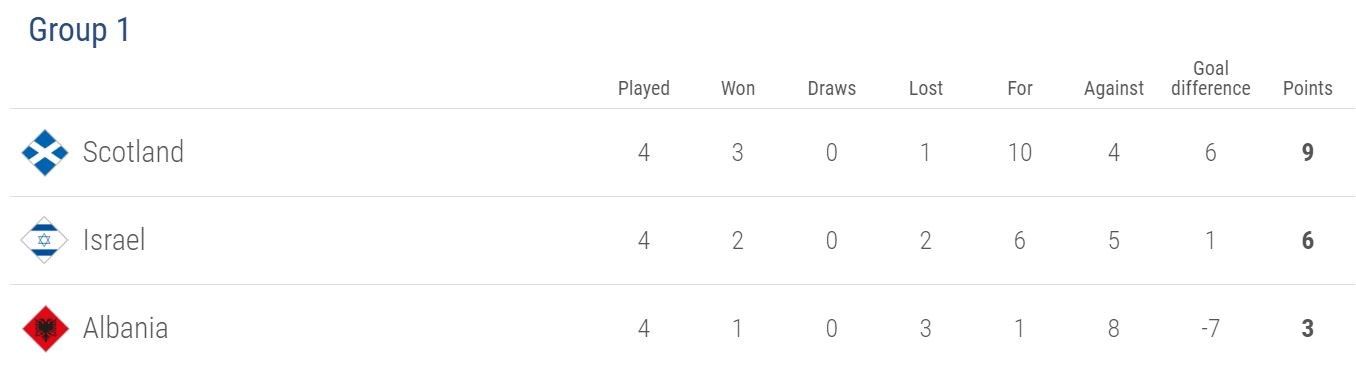The image size is (1356, 365).
Task: Open the Albania team link
Action: click(125, 328)
